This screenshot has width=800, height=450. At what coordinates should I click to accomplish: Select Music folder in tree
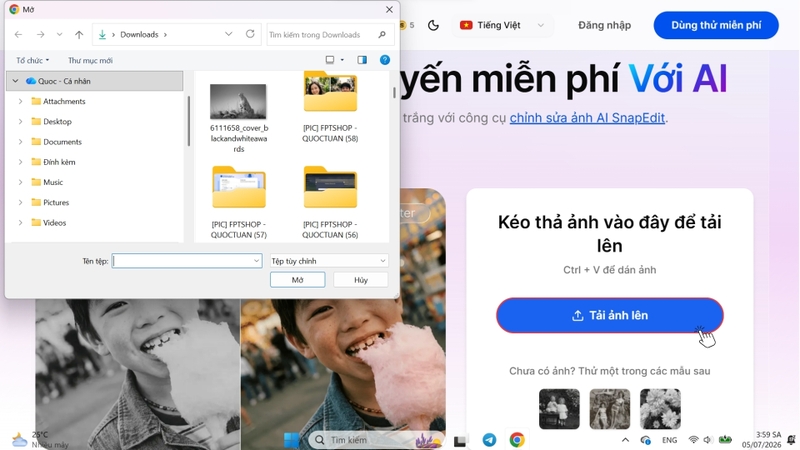pos(47,182)
